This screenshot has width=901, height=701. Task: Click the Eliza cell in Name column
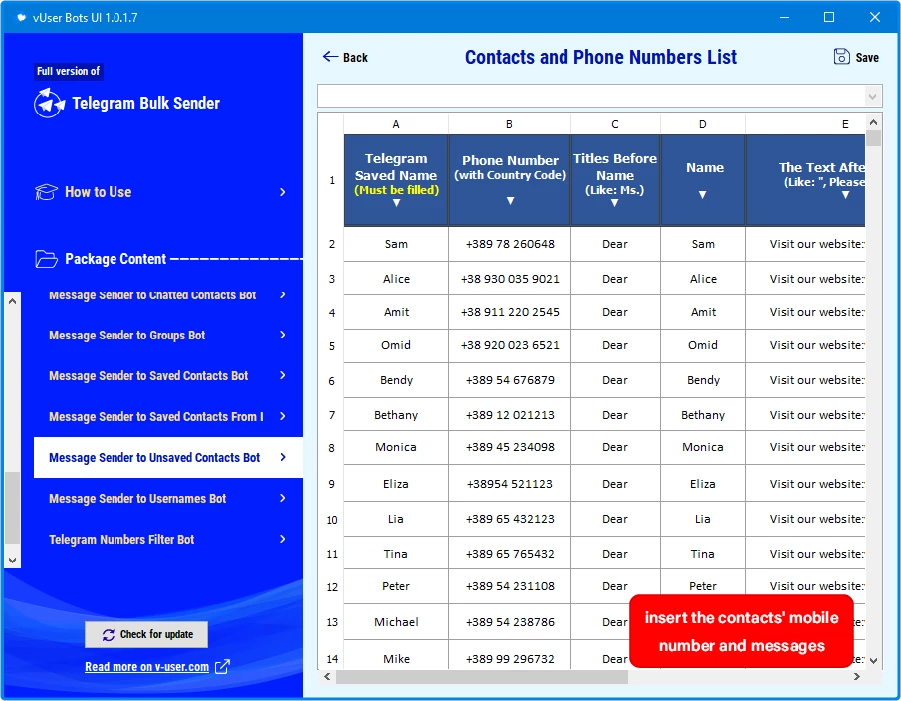[703, 484]
